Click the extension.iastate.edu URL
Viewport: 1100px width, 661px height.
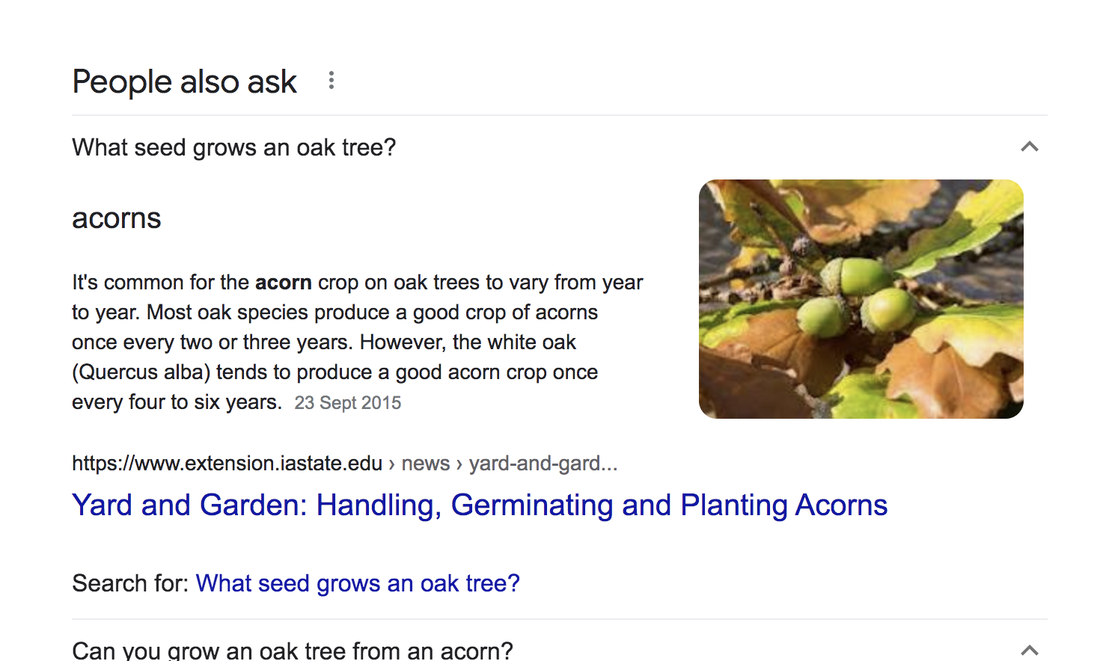pyautogui.click(x=227, y=463)
